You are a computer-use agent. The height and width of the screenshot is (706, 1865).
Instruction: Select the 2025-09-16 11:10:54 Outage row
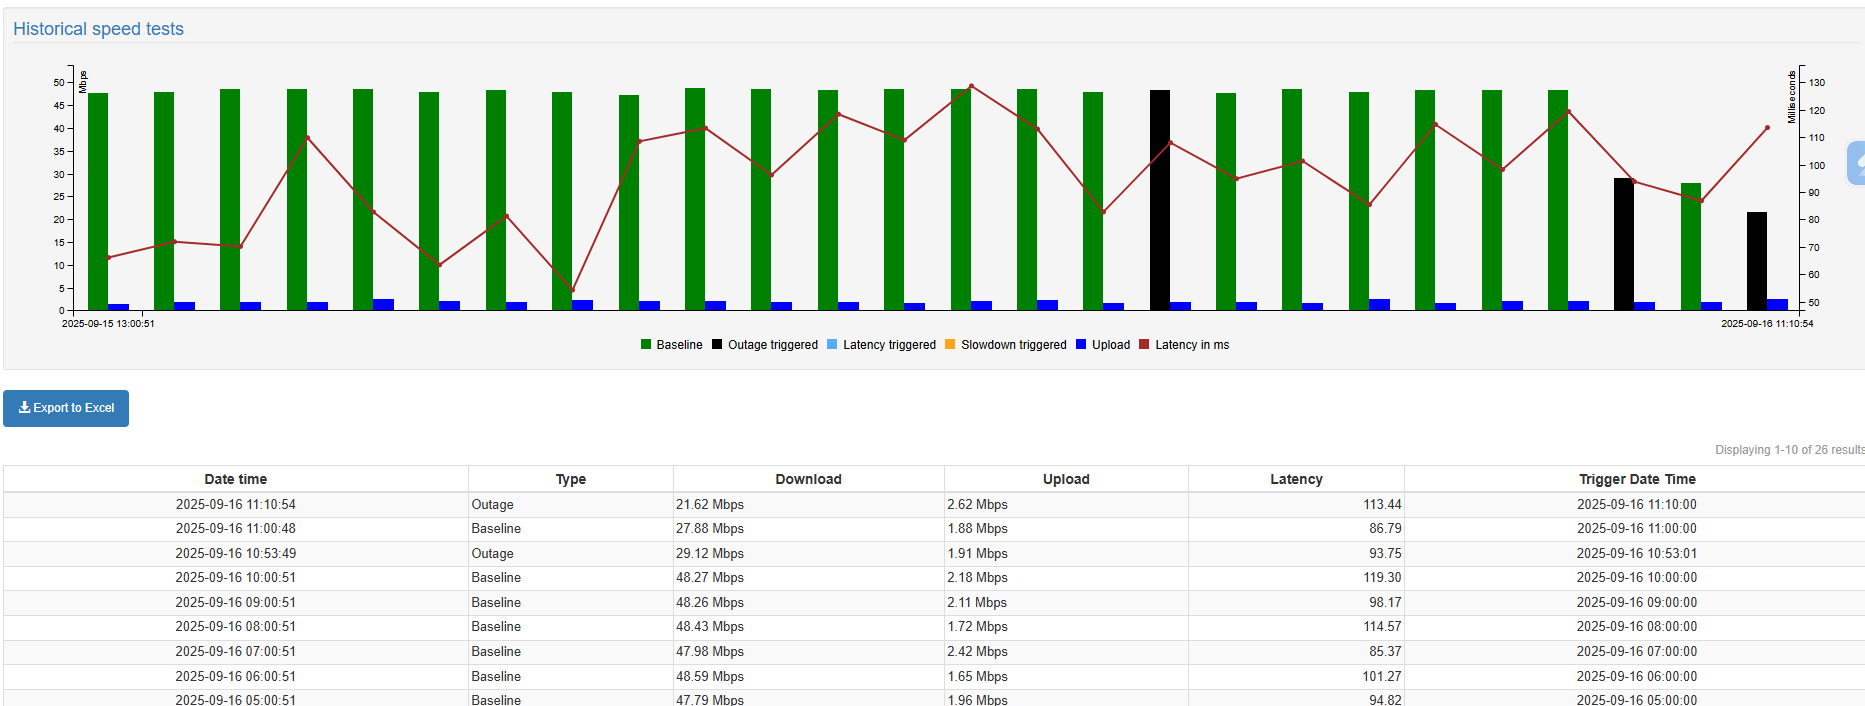[235, 505]
